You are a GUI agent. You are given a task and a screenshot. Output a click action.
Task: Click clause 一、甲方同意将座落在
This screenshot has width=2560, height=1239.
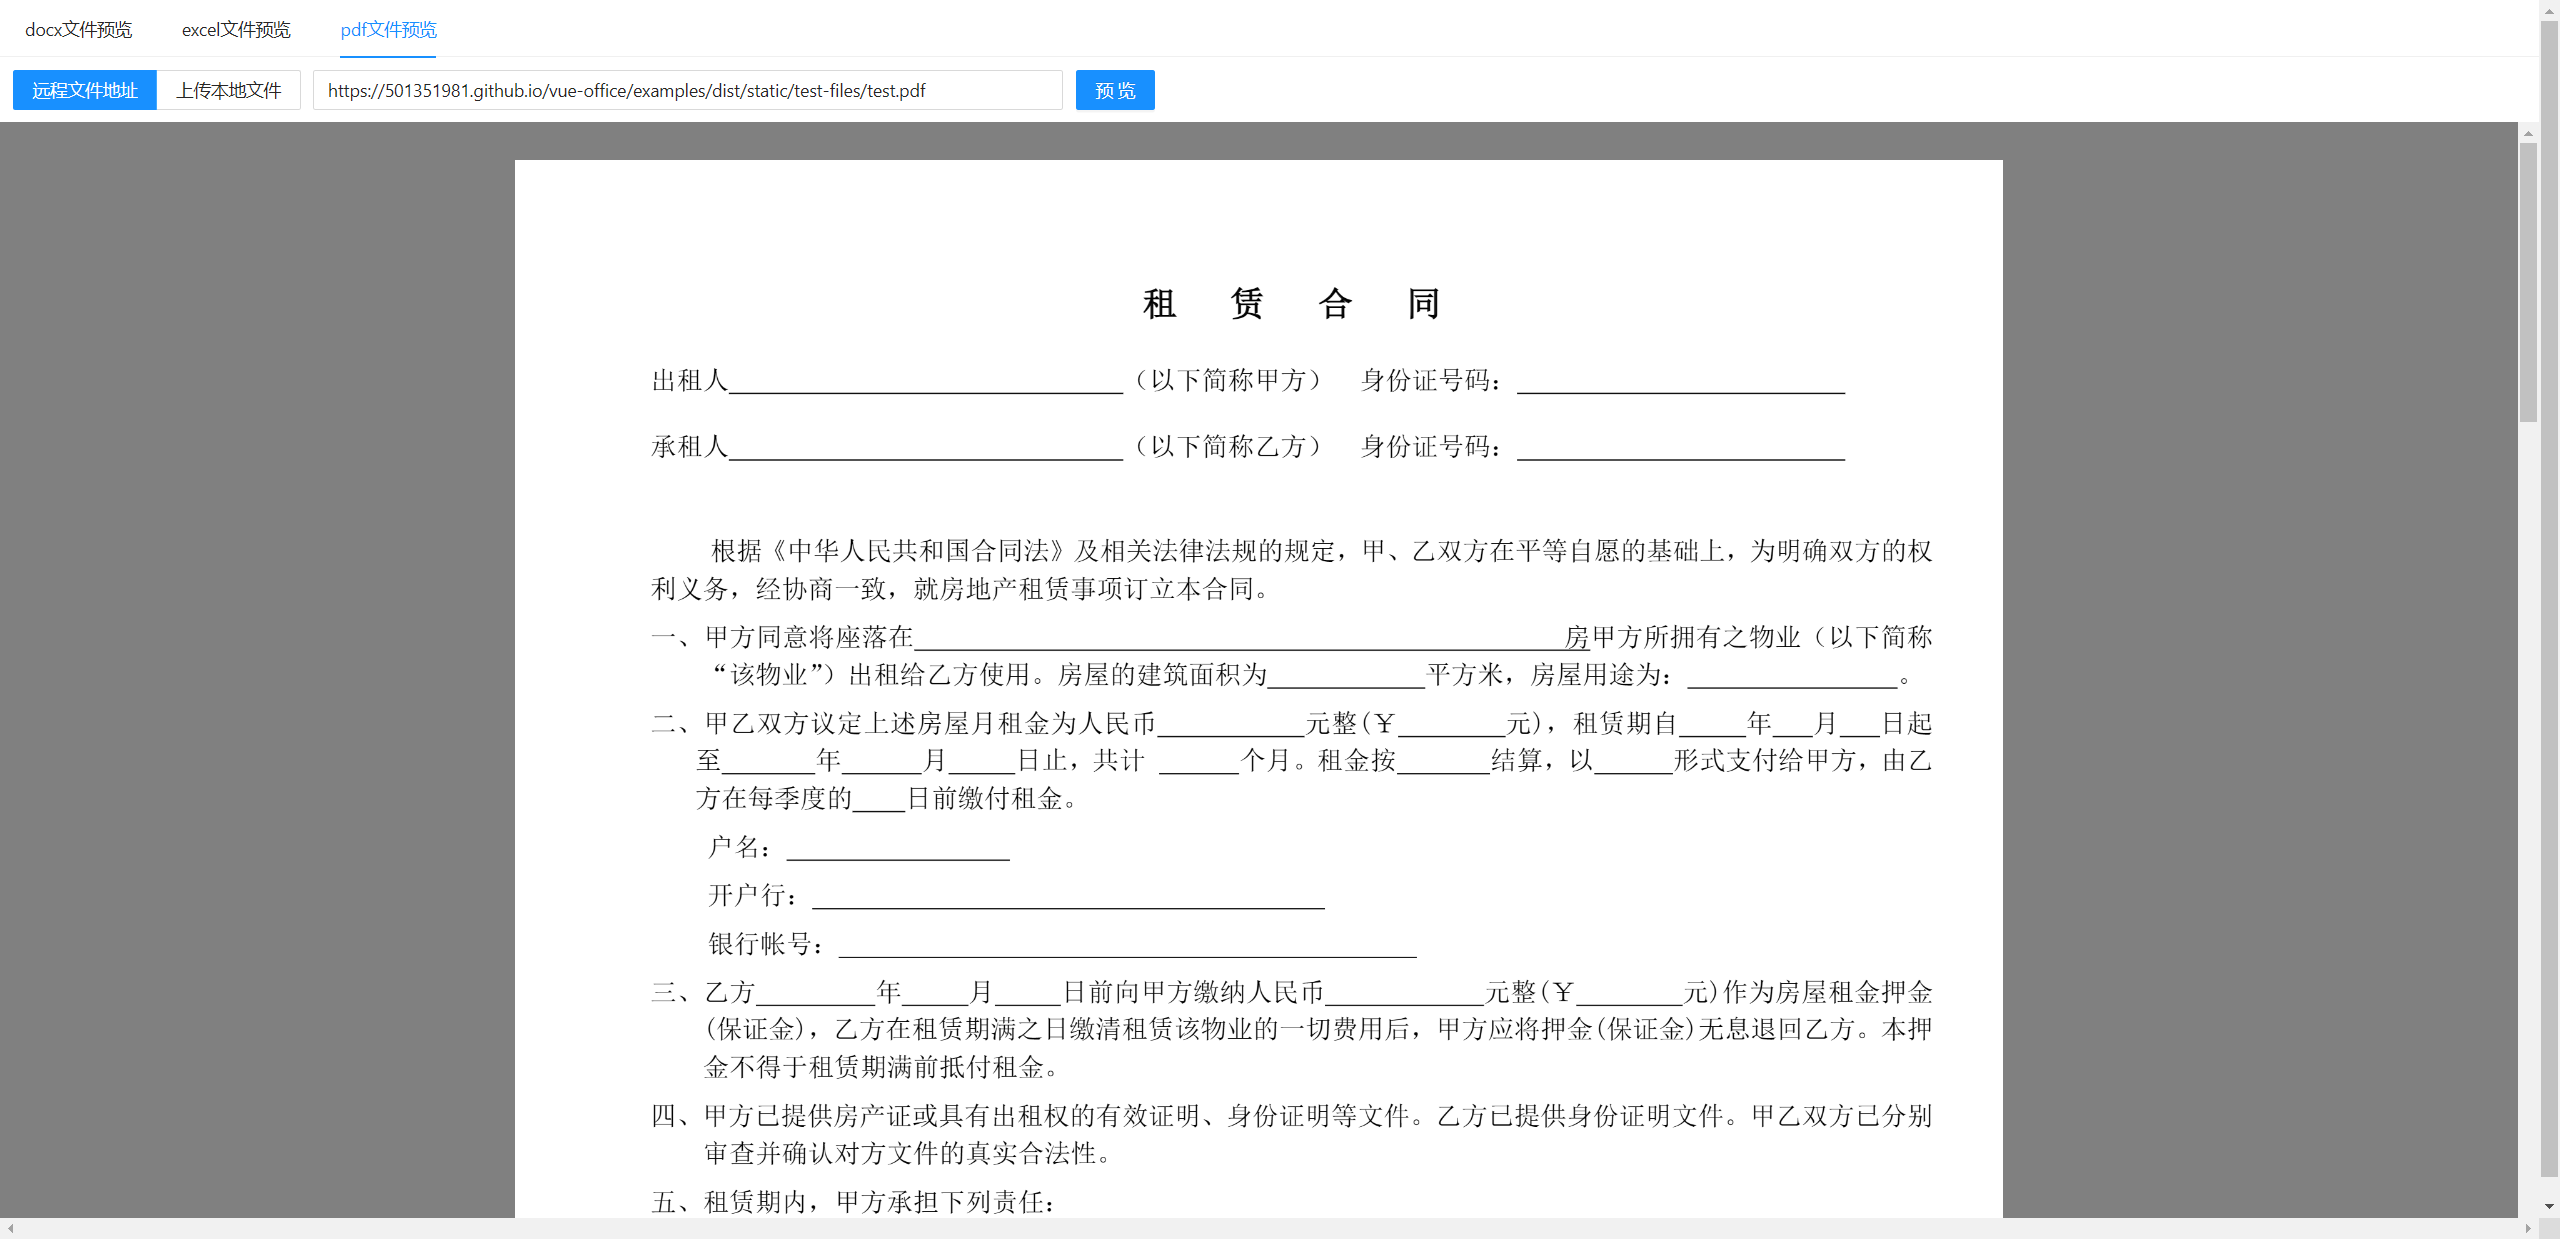(1291, 656)
